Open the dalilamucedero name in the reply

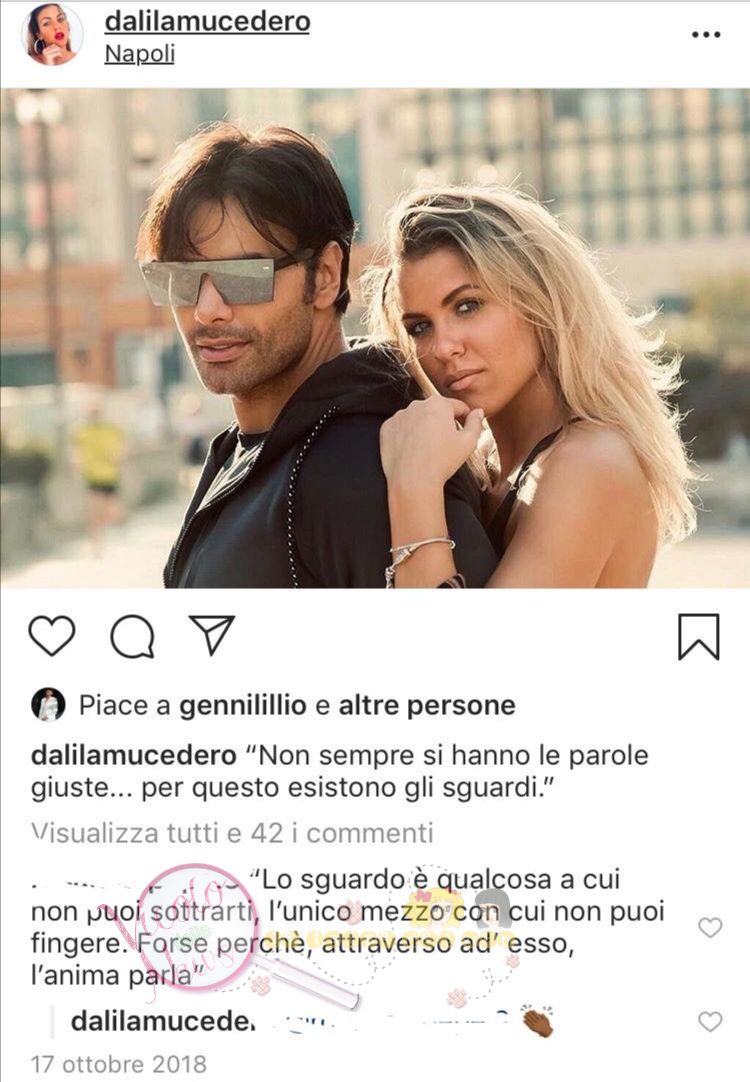coord(163,1021)
